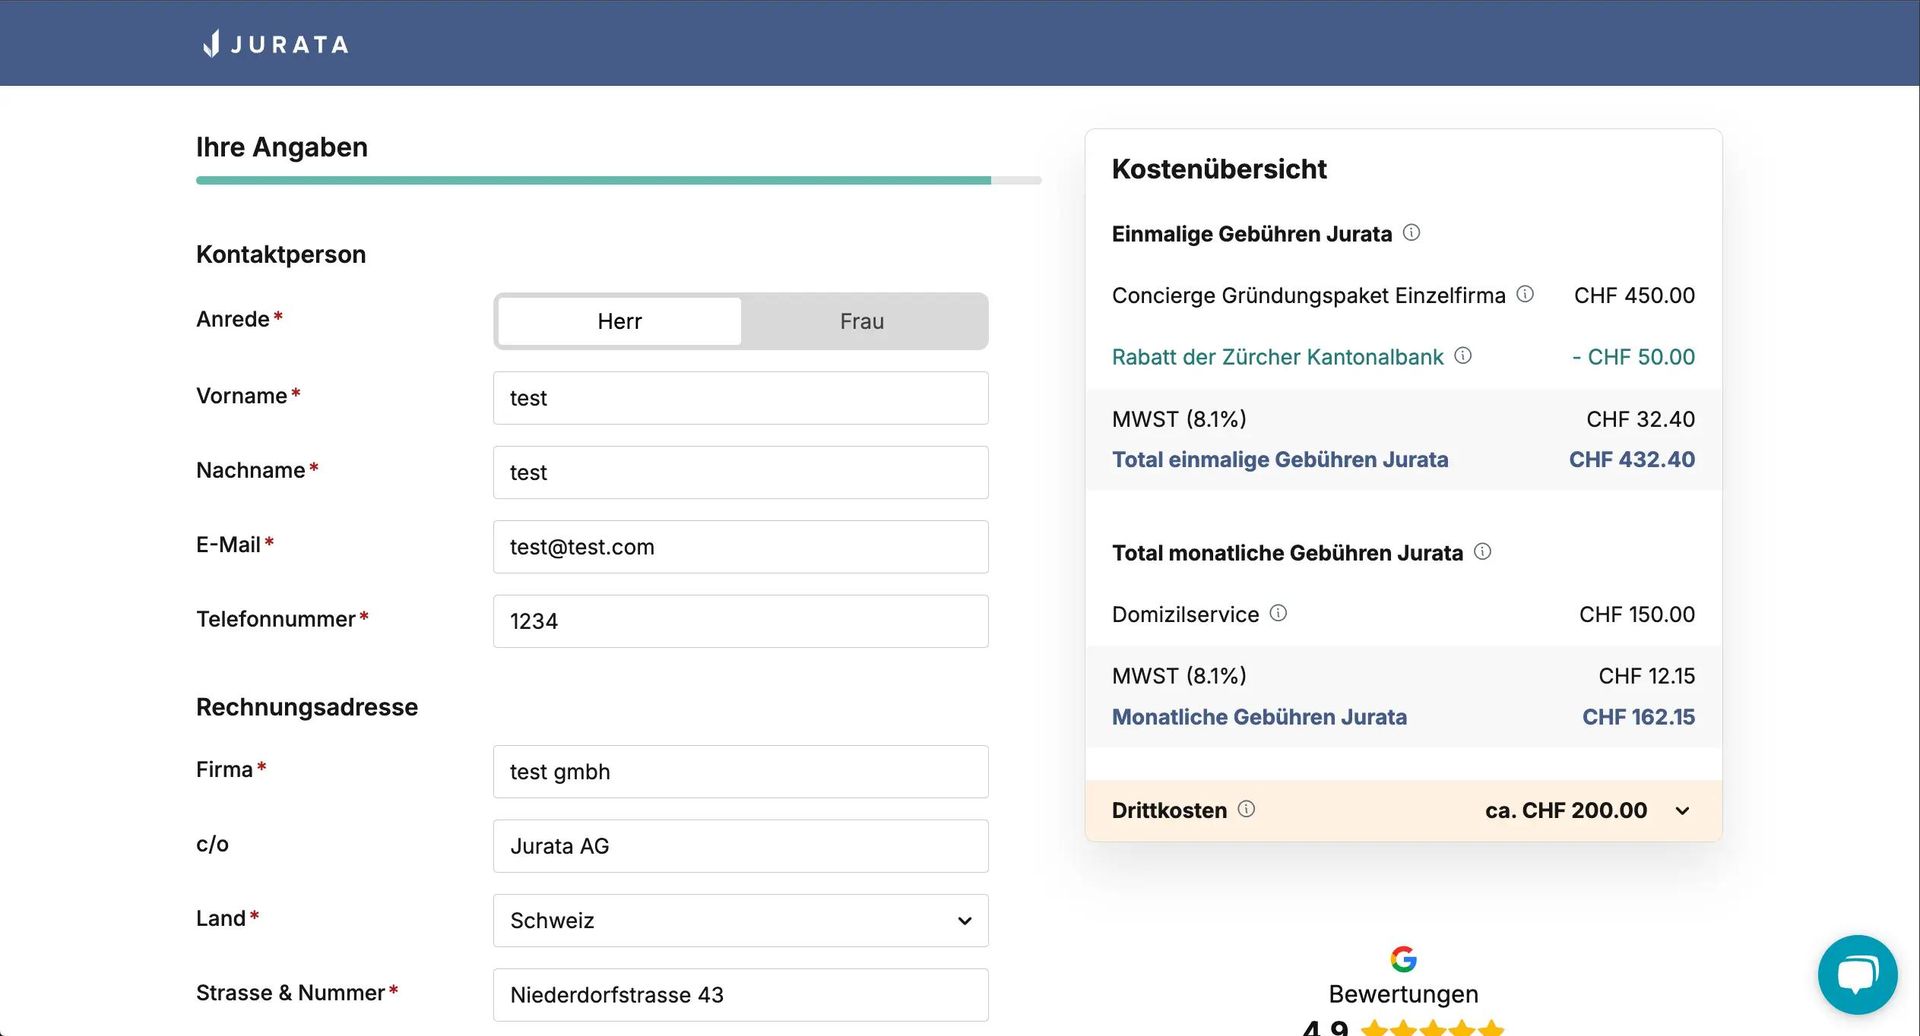Screen dimensions: 1920x1036
Task: Click into the Vorname field
Action: [x=741, y=398]
